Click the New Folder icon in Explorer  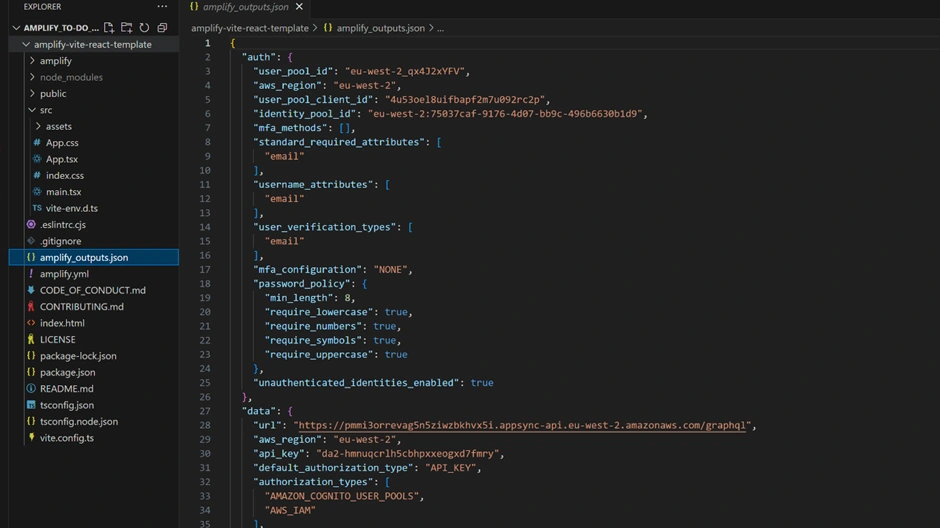[127, 28]
